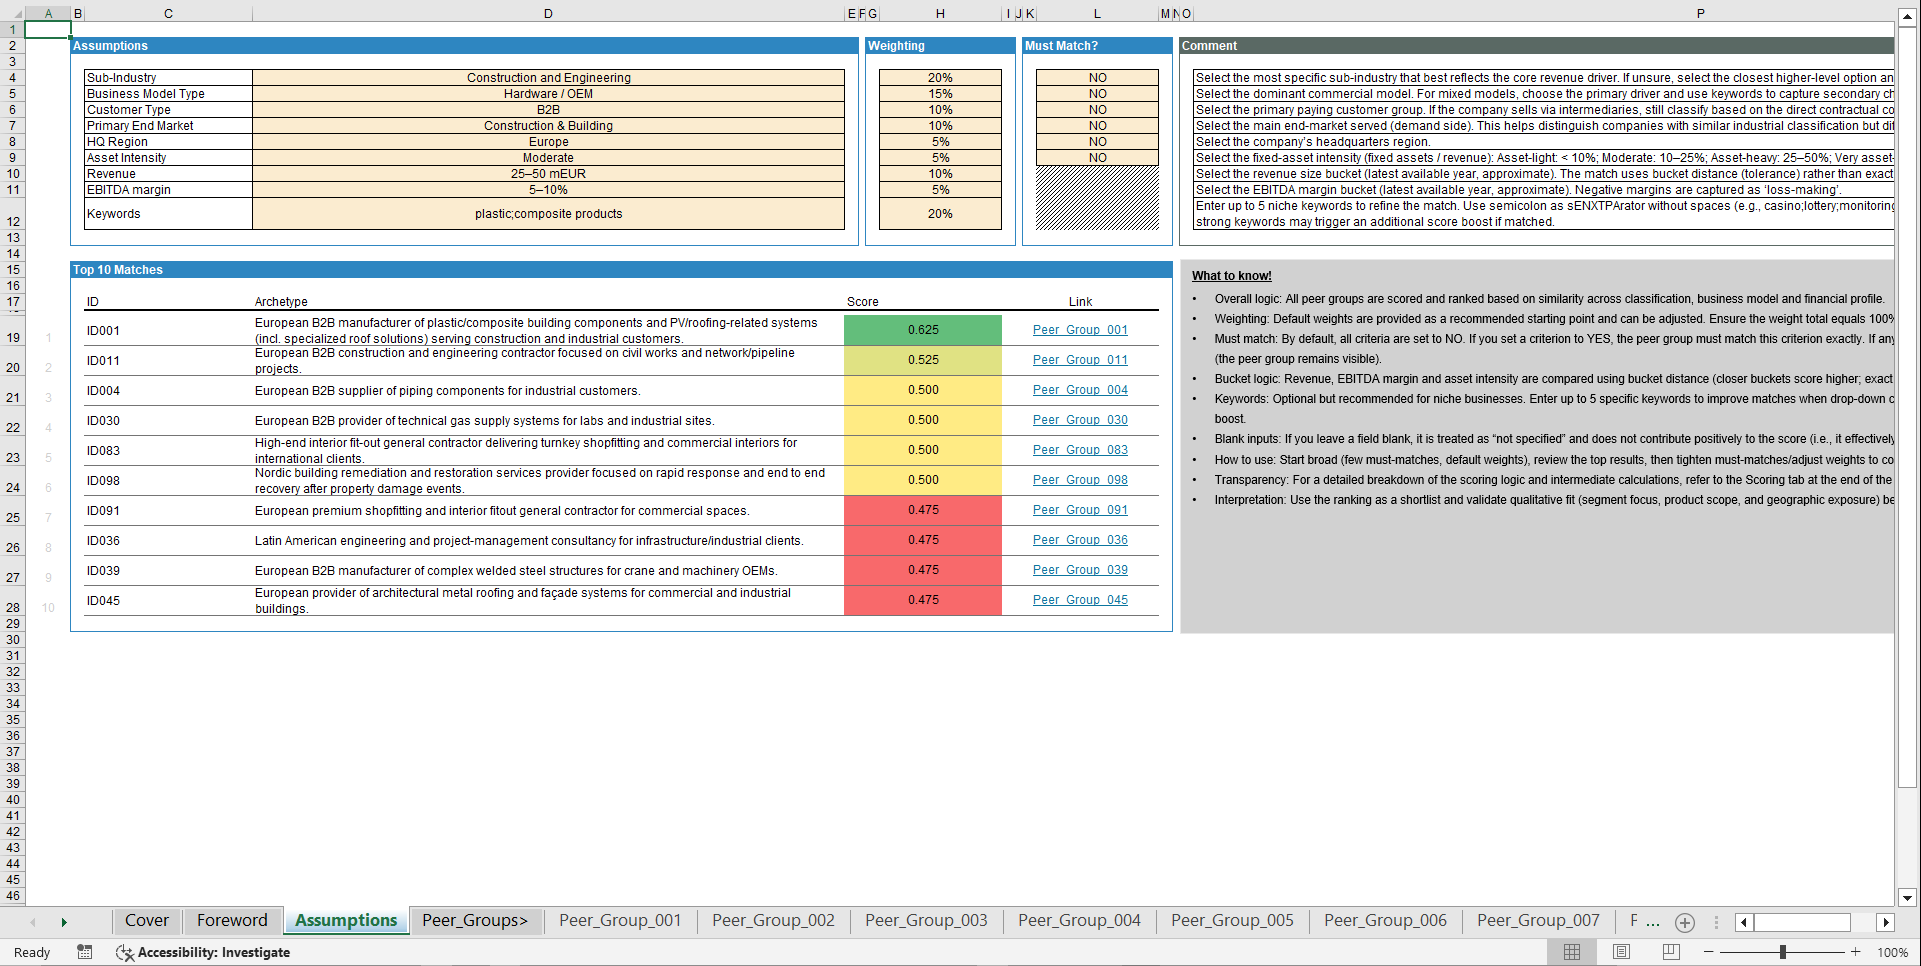Toggle Must Match for Revenue
Viewport: 1921px width, 966px height.
pyautogui.click(x=1097, y=173)
